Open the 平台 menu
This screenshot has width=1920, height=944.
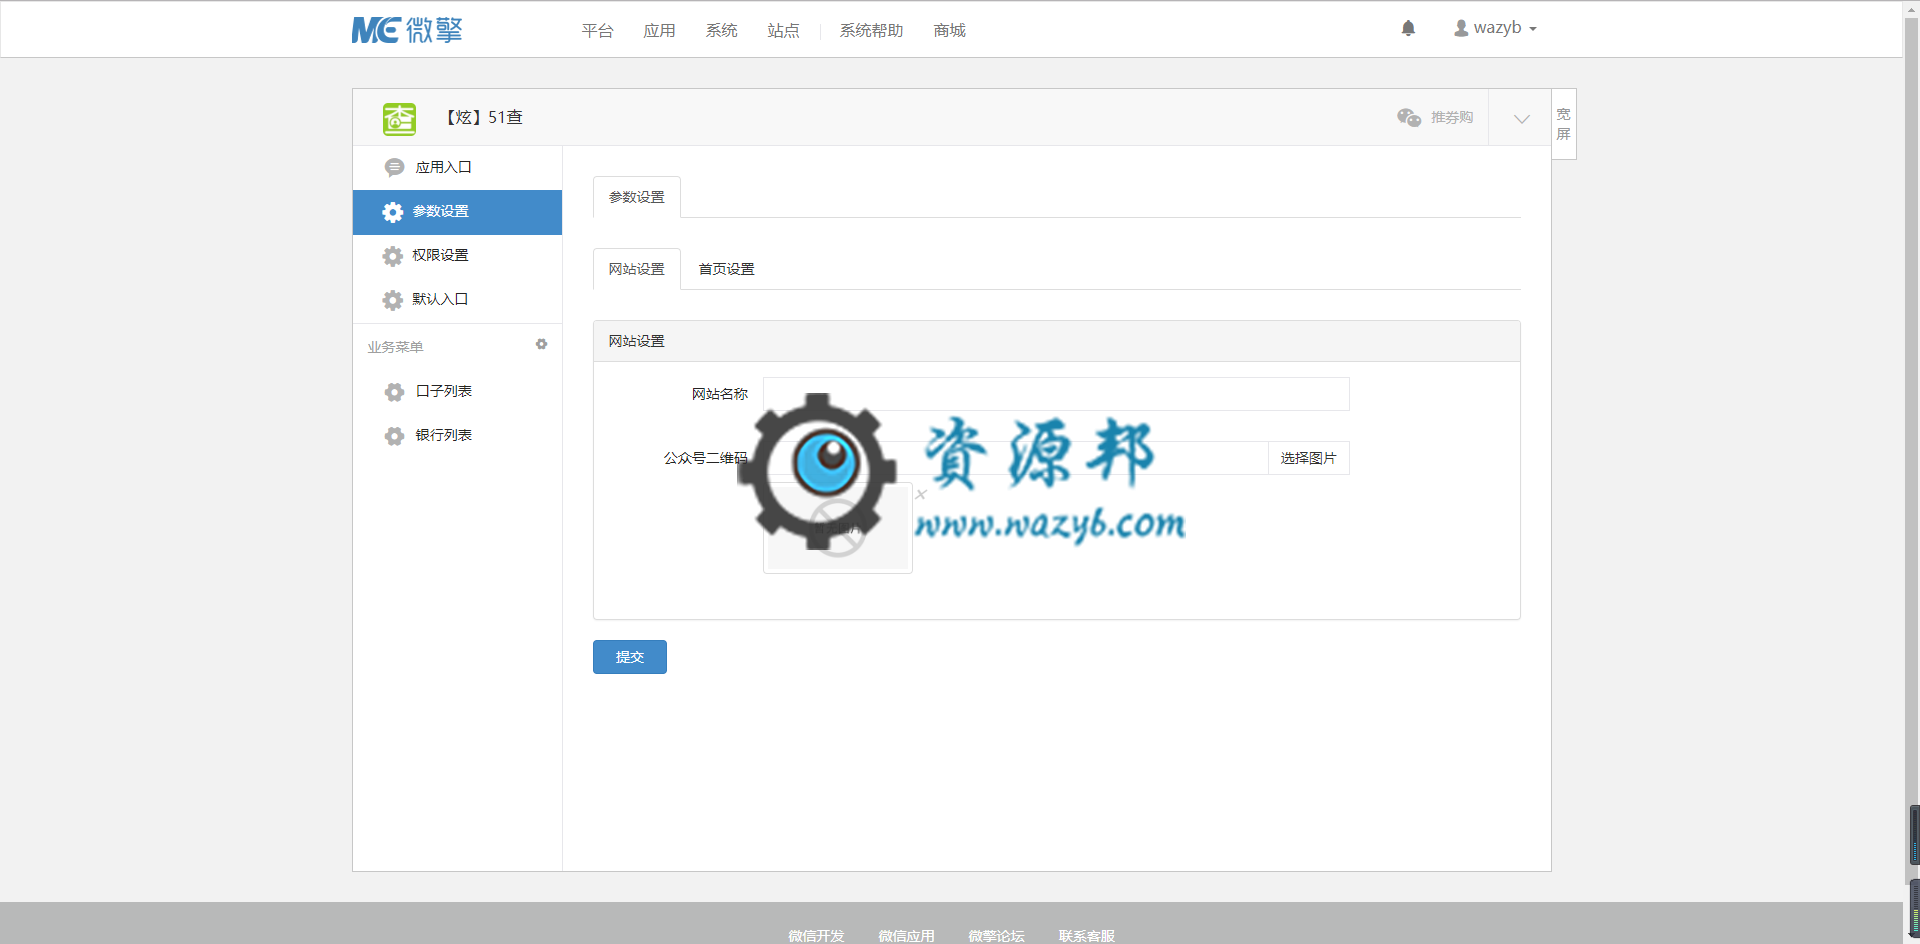tap(597, 30)
